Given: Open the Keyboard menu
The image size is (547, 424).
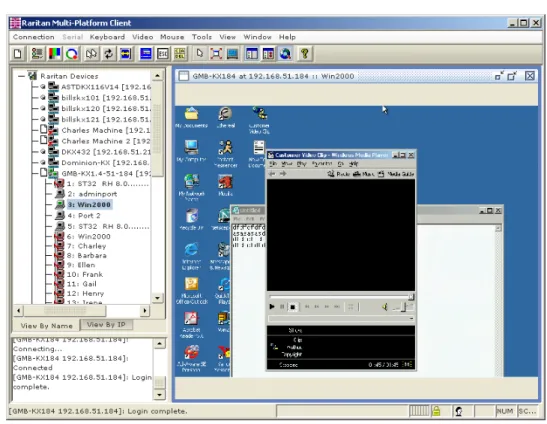Looking at the screenshot, I should coord(107,37).
